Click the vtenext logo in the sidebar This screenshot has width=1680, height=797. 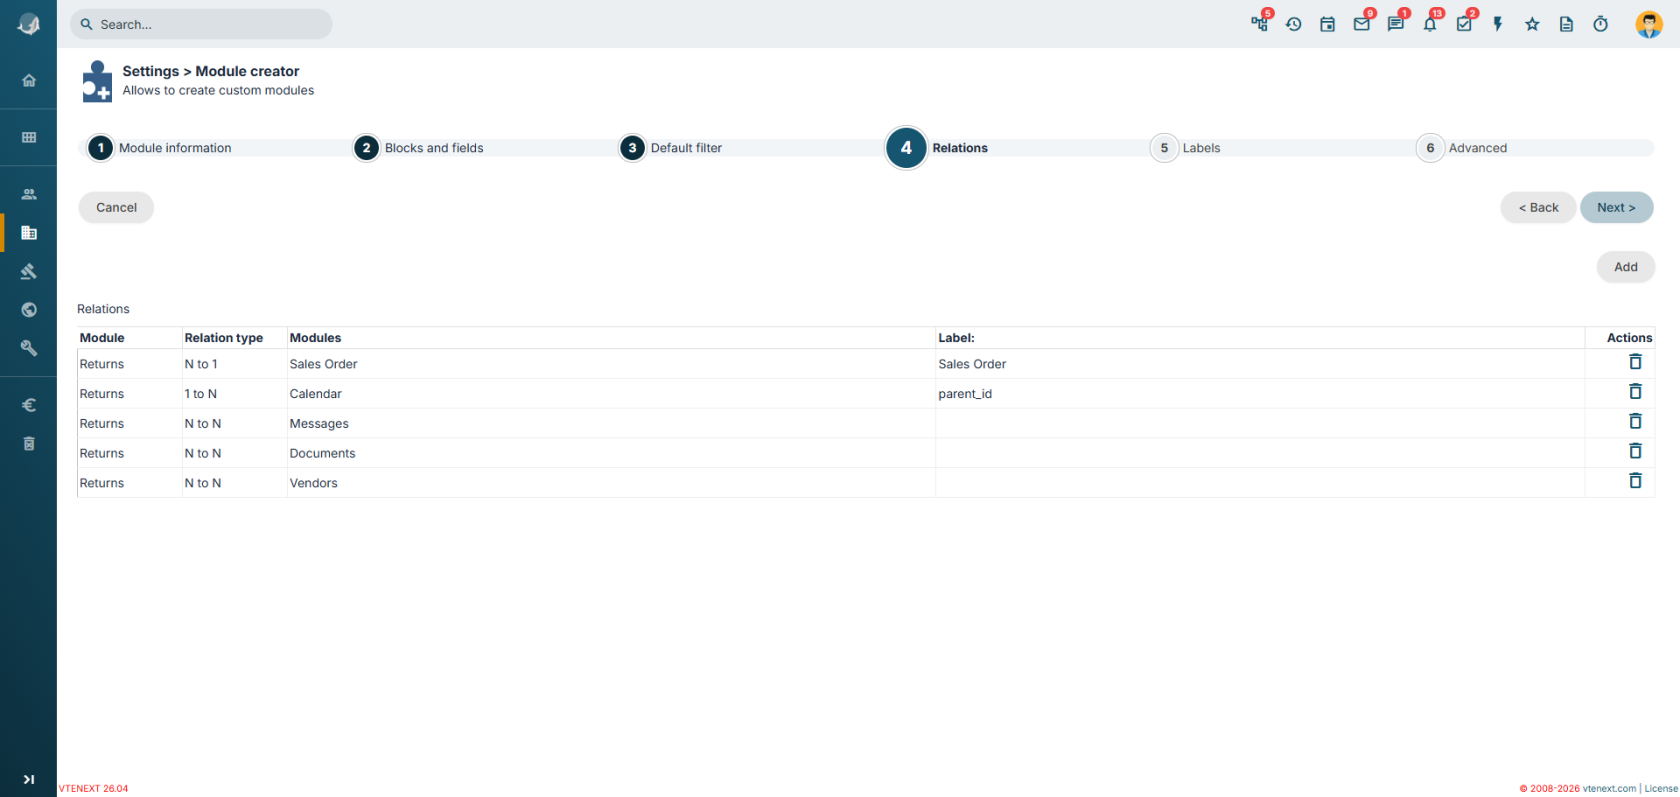click(29, 25)
